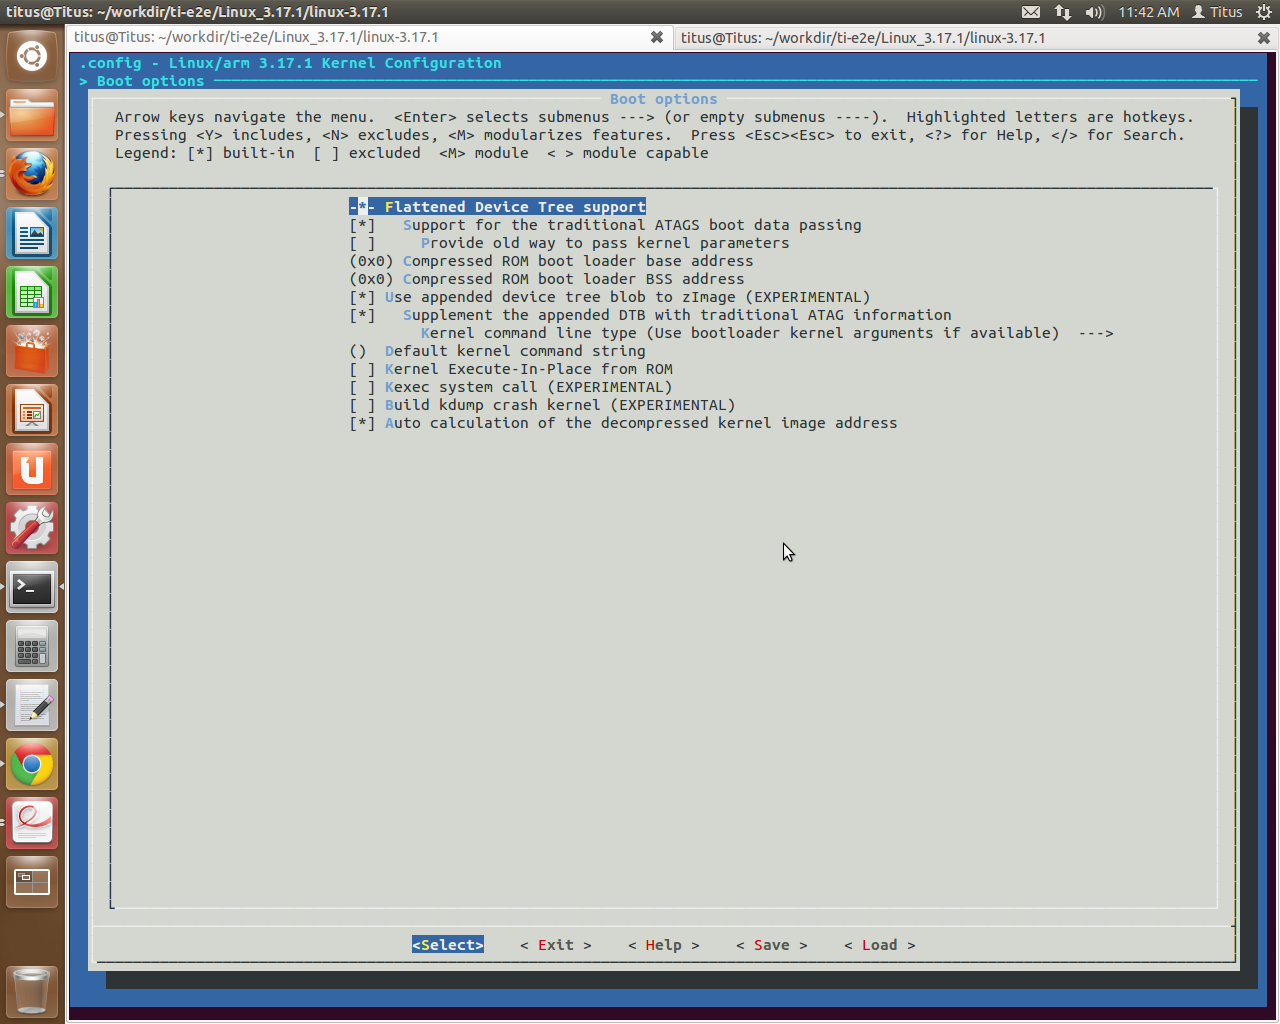Launch Firefox web browser from launcher
Screen dimensions: 1280x1024
(x=32, y=175)
